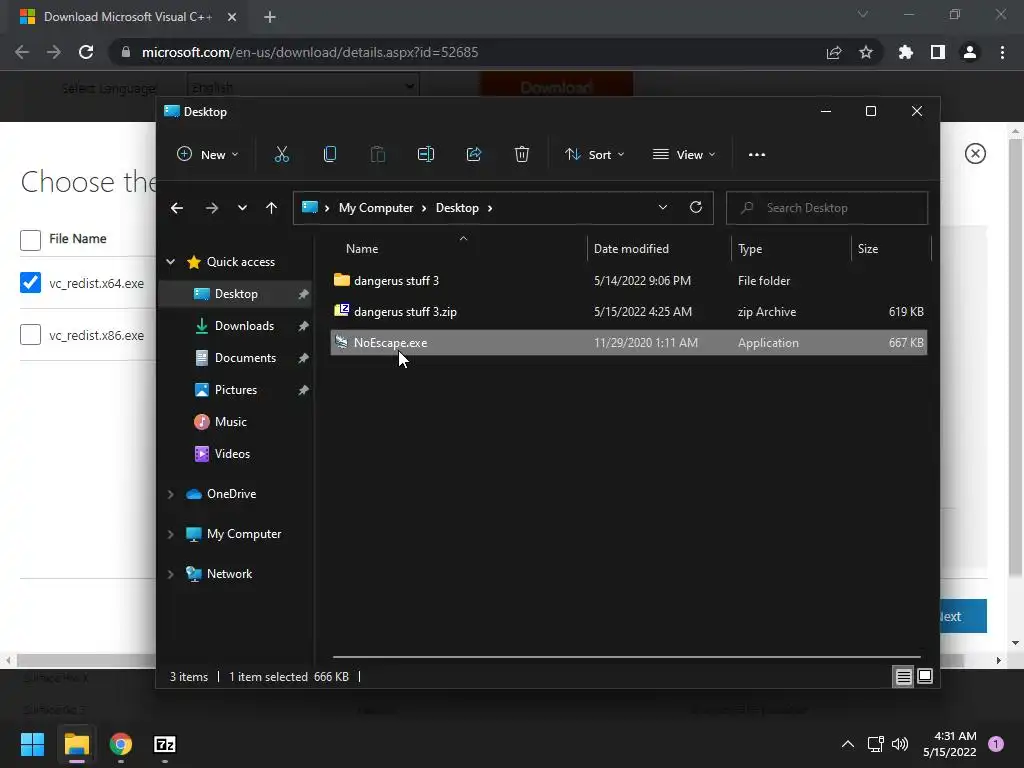Sort by the Type column header

(x=750, y=249)
